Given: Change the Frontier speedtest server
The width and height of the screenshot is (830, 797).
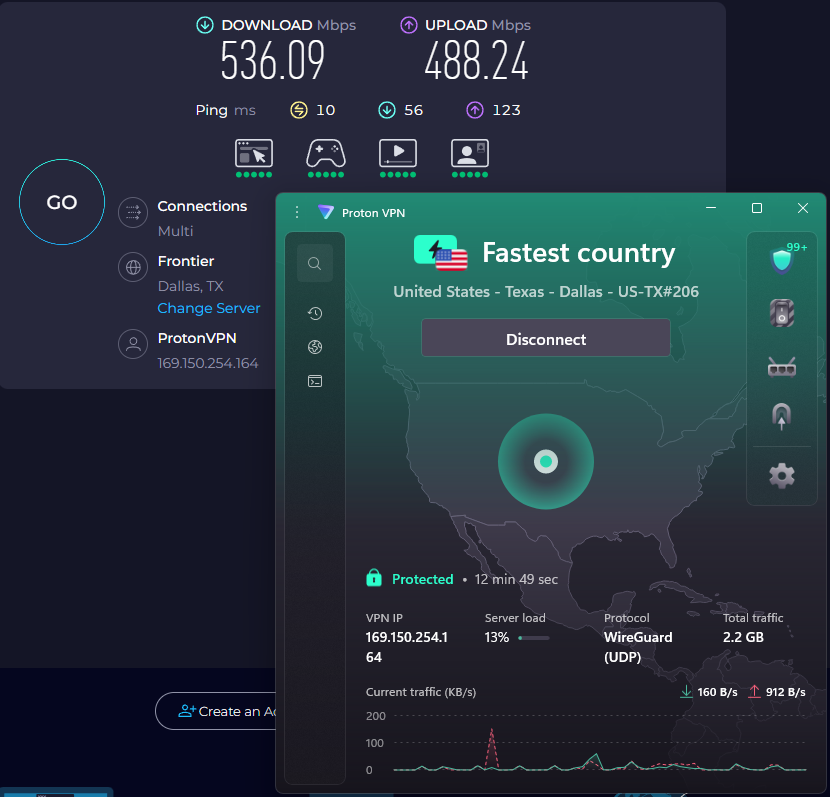Looking at the screenshot, I should click(x=208, y=308).
